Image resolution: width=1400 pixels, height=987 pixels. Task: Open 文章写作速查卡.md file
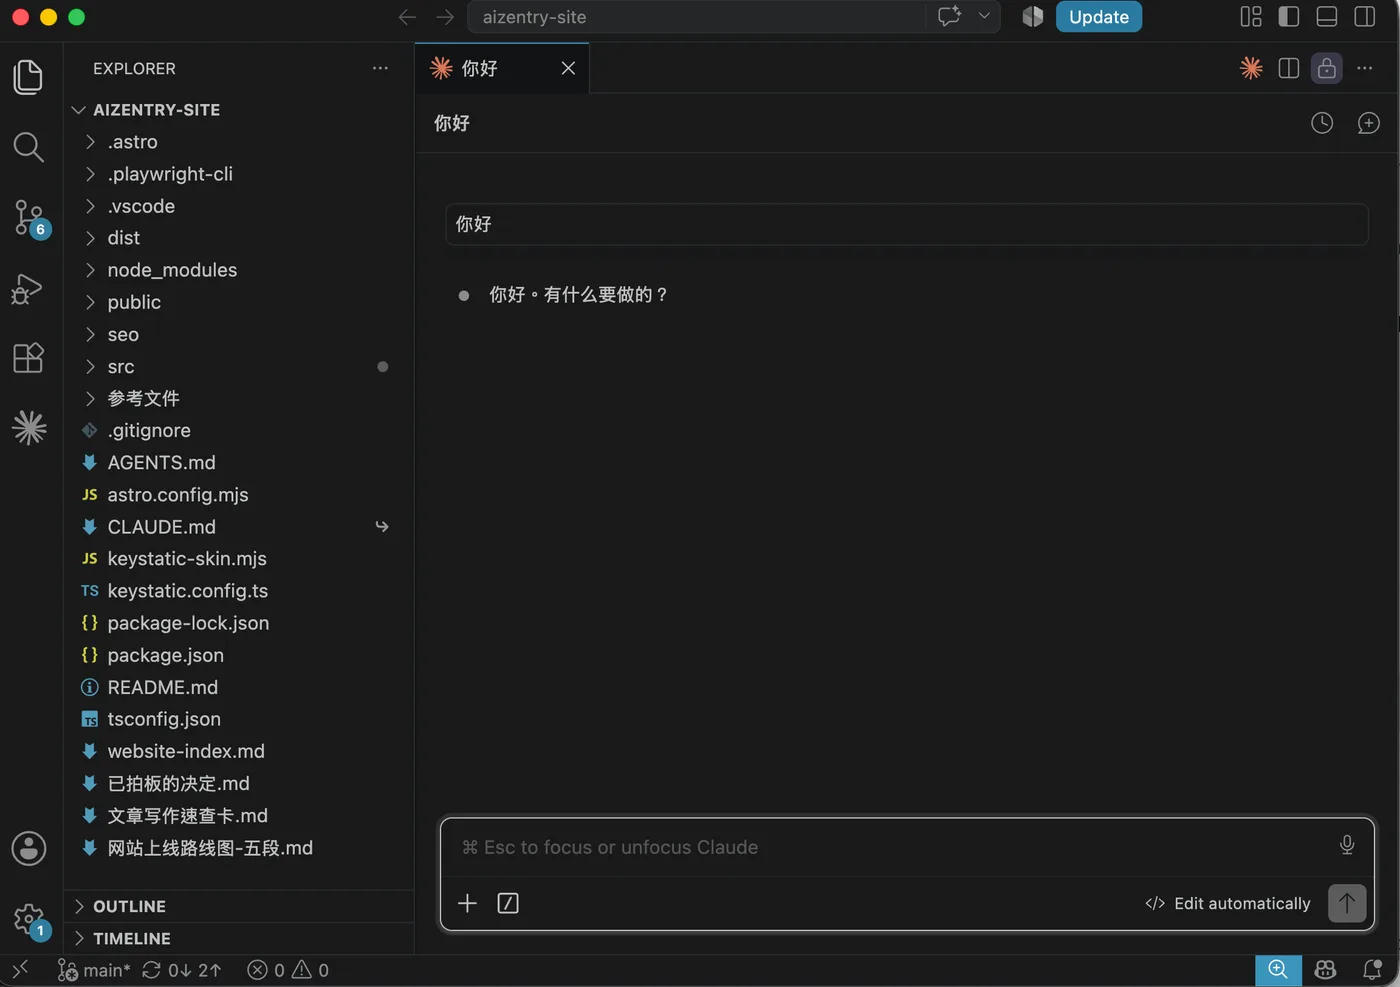pos(240,816)
